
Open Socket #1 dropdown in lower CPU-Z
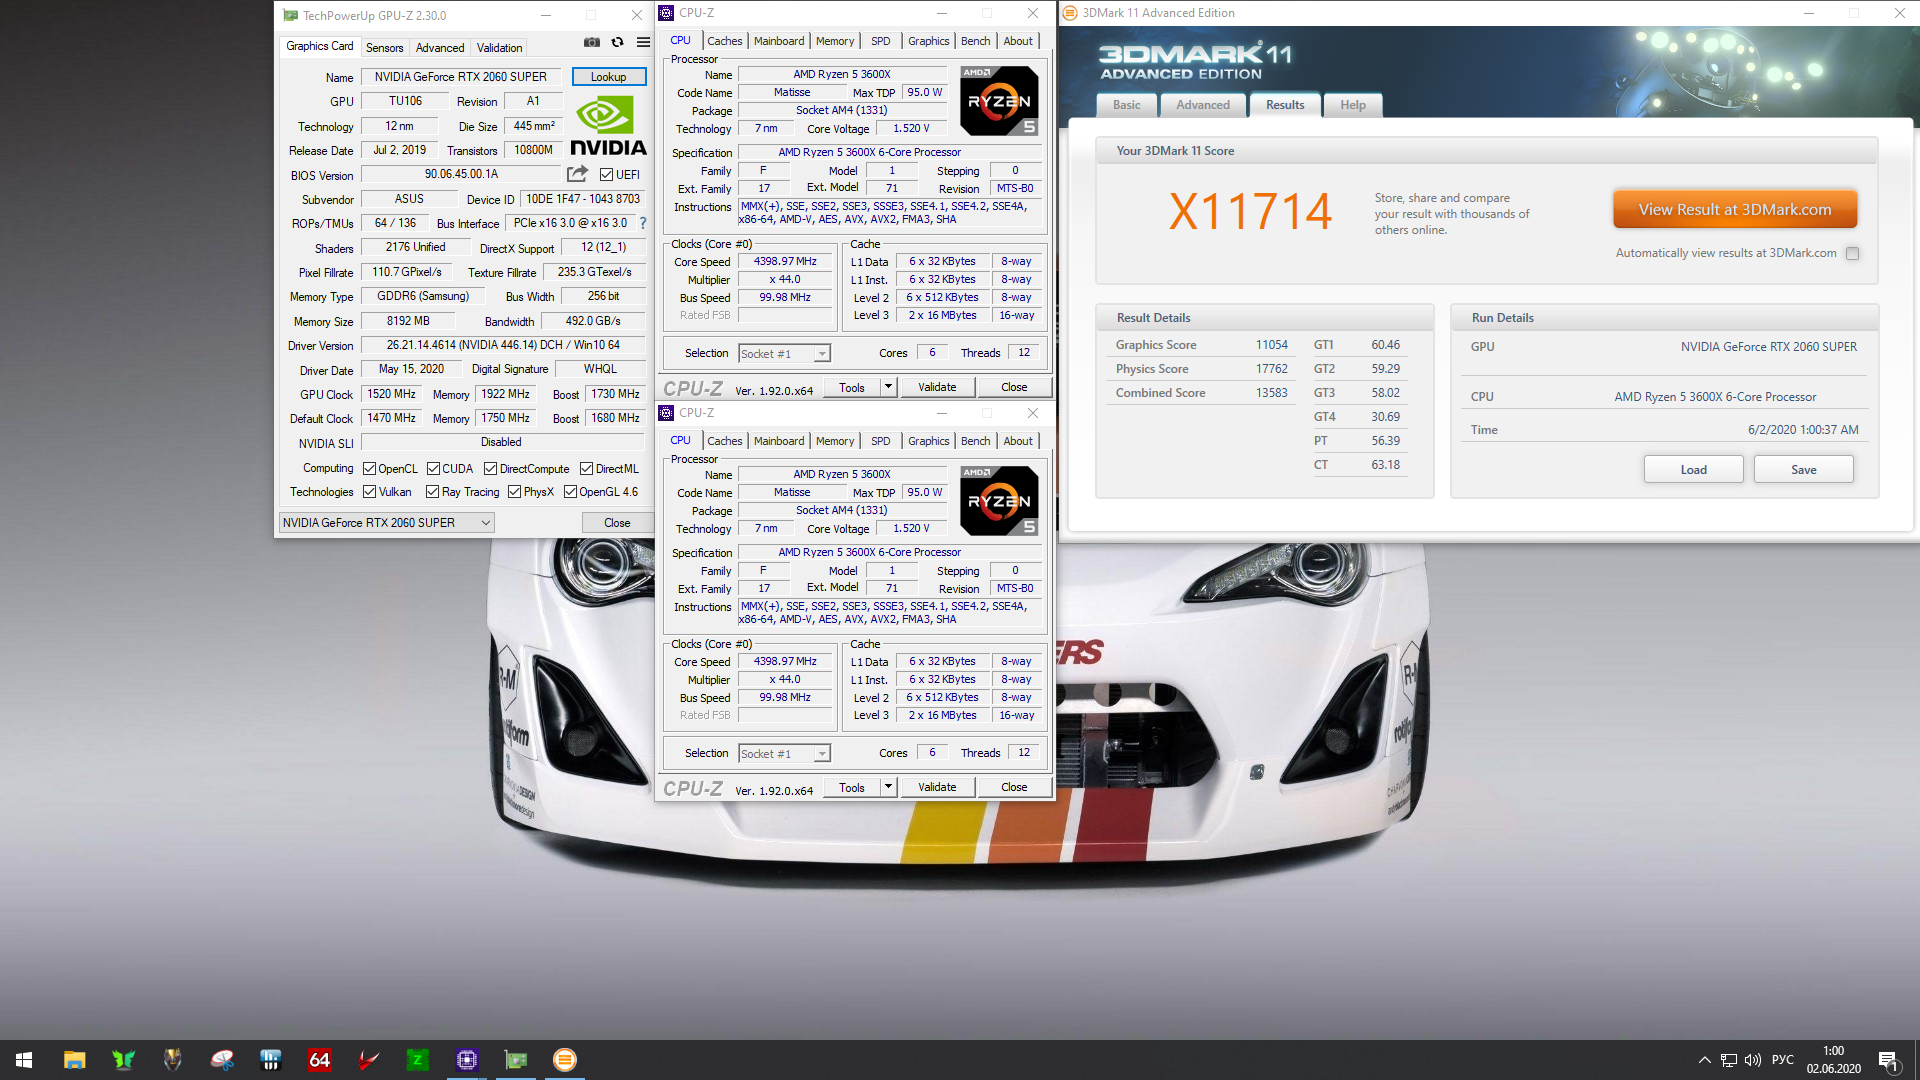point(784,754)
